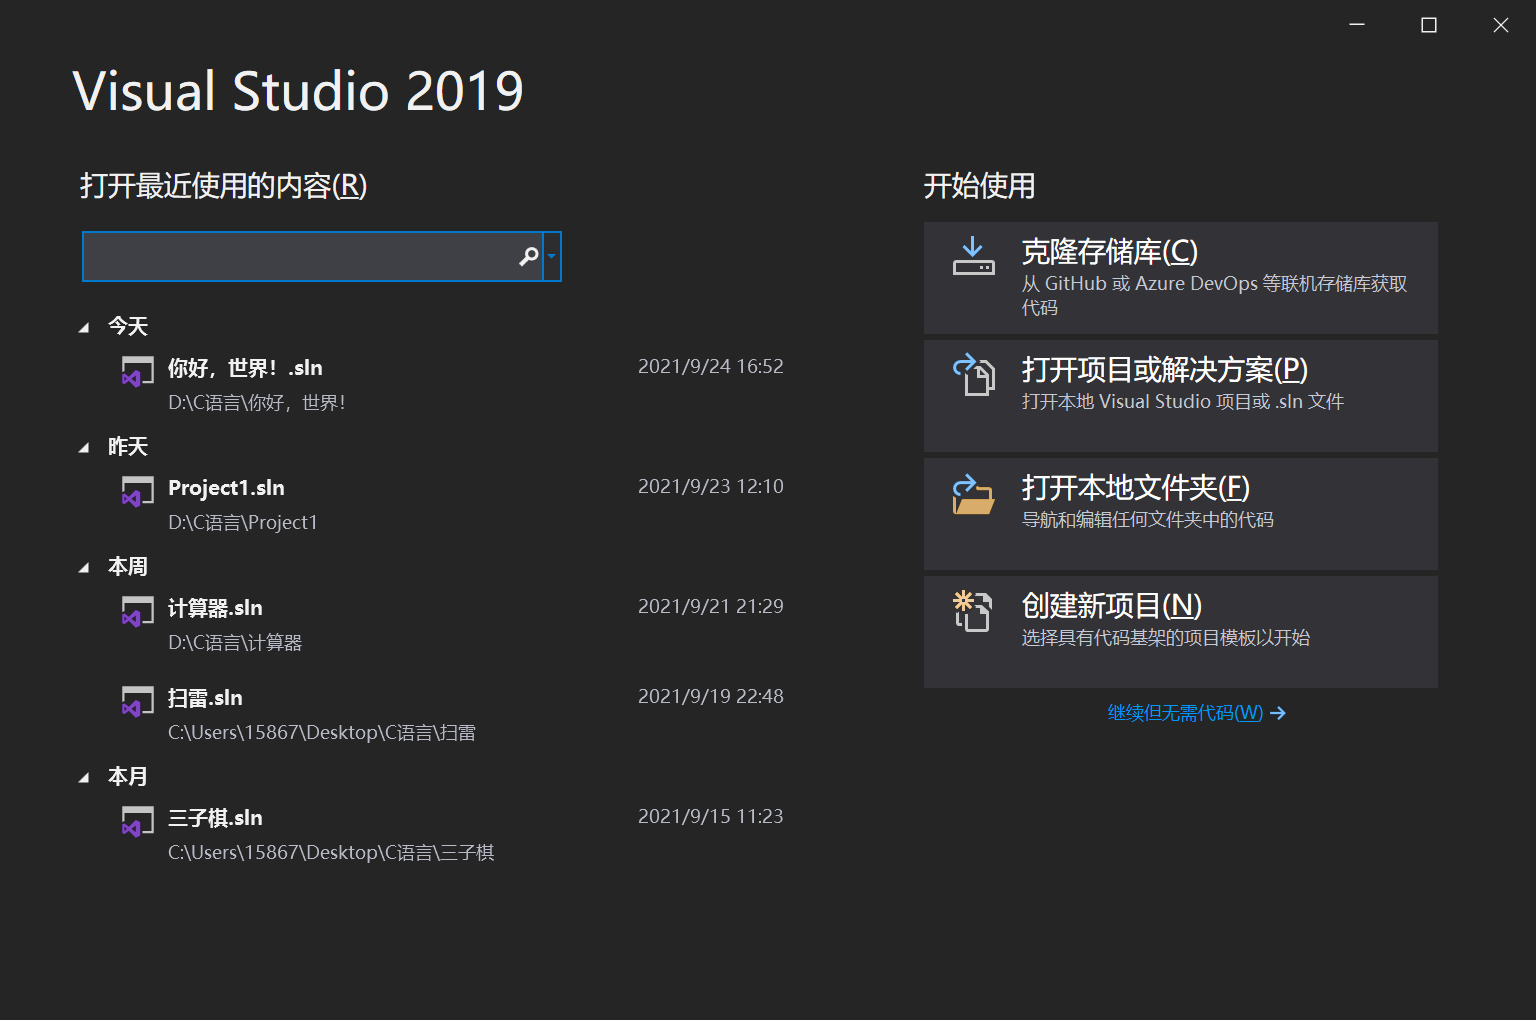Maximize the Visual Studio 2019 window
The image size is (1536, 1020).
(x=1429, y=25)
